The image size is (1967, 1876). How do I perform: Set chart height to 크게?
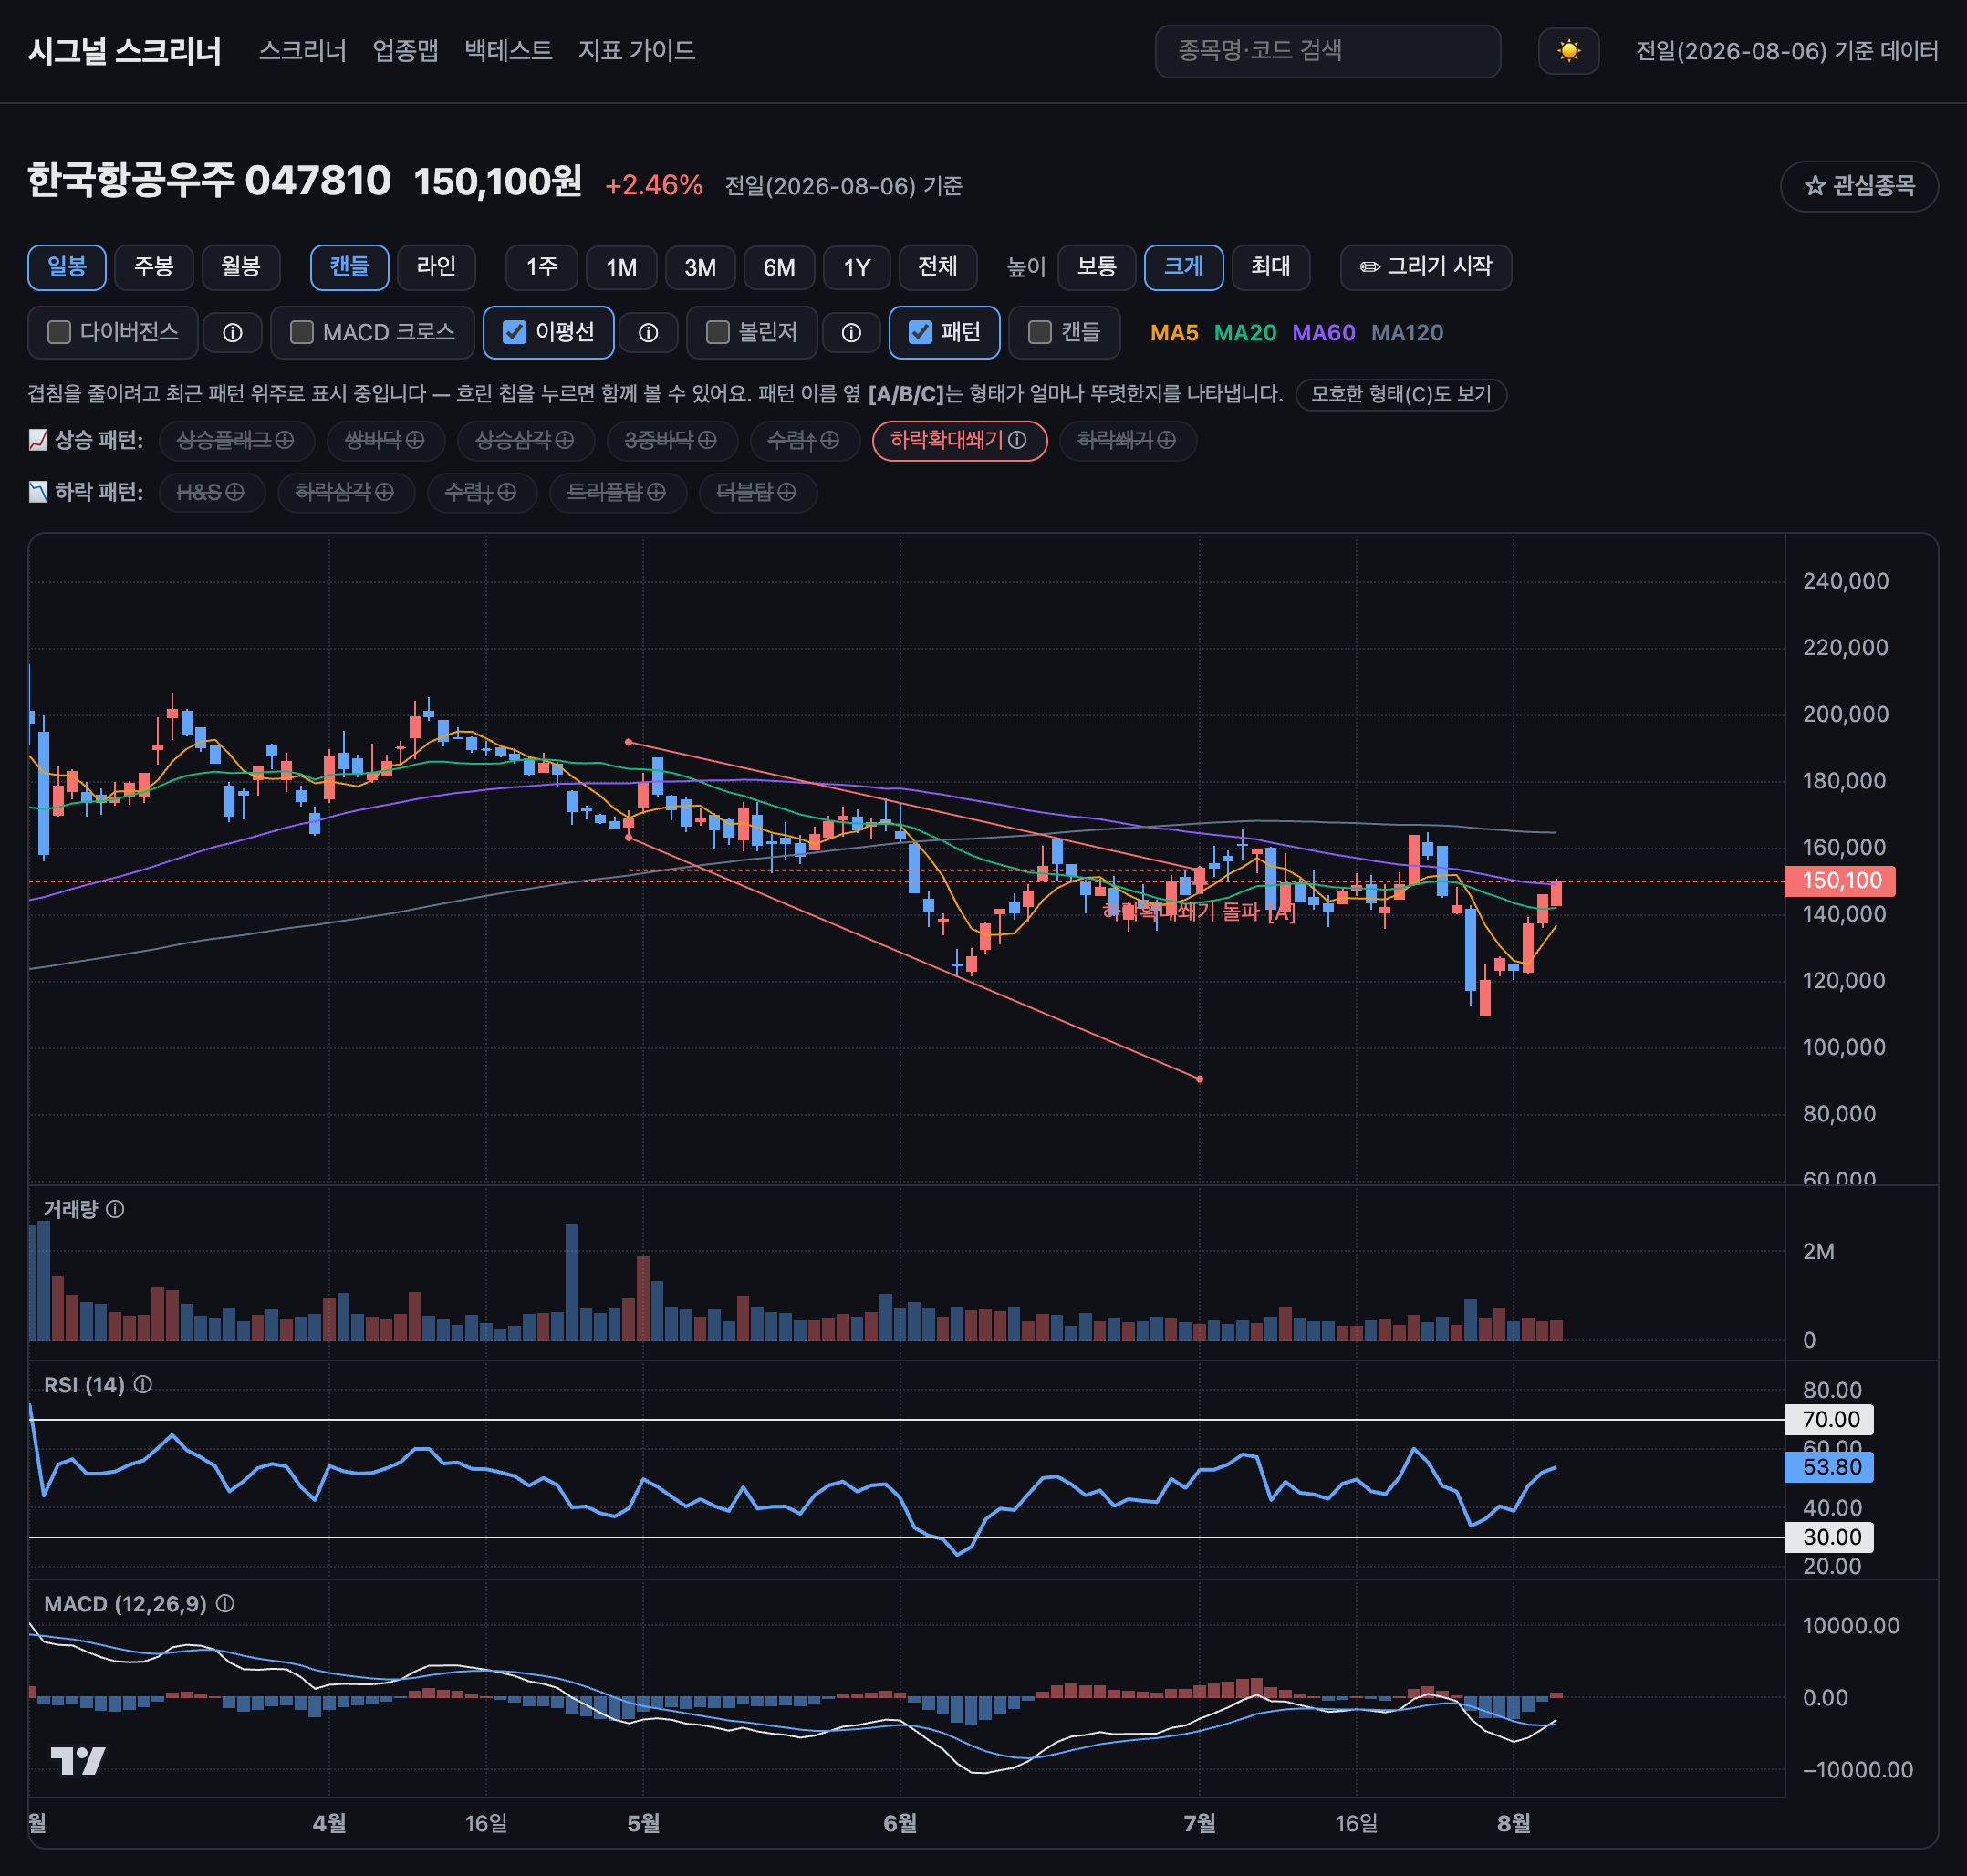1184,267
